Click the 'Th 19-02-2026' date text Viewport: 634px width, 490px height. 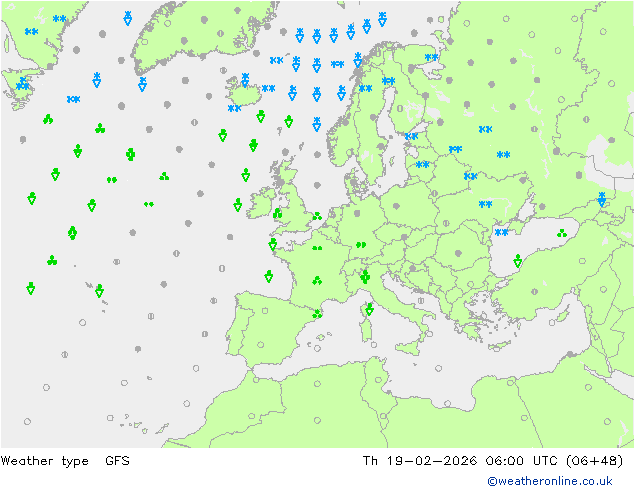pos(420,460)
